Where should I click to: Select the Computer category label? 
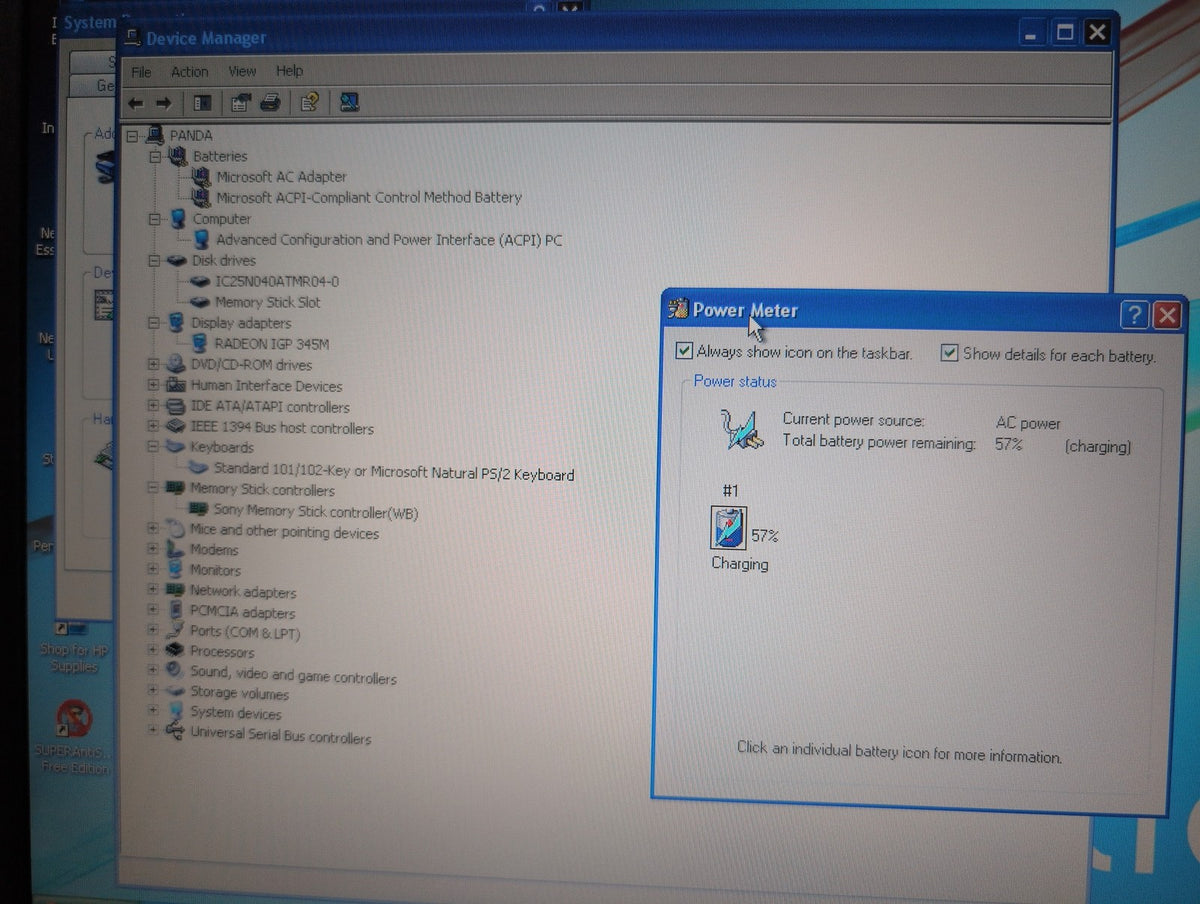pyautogui.click(x=221, y=219)
